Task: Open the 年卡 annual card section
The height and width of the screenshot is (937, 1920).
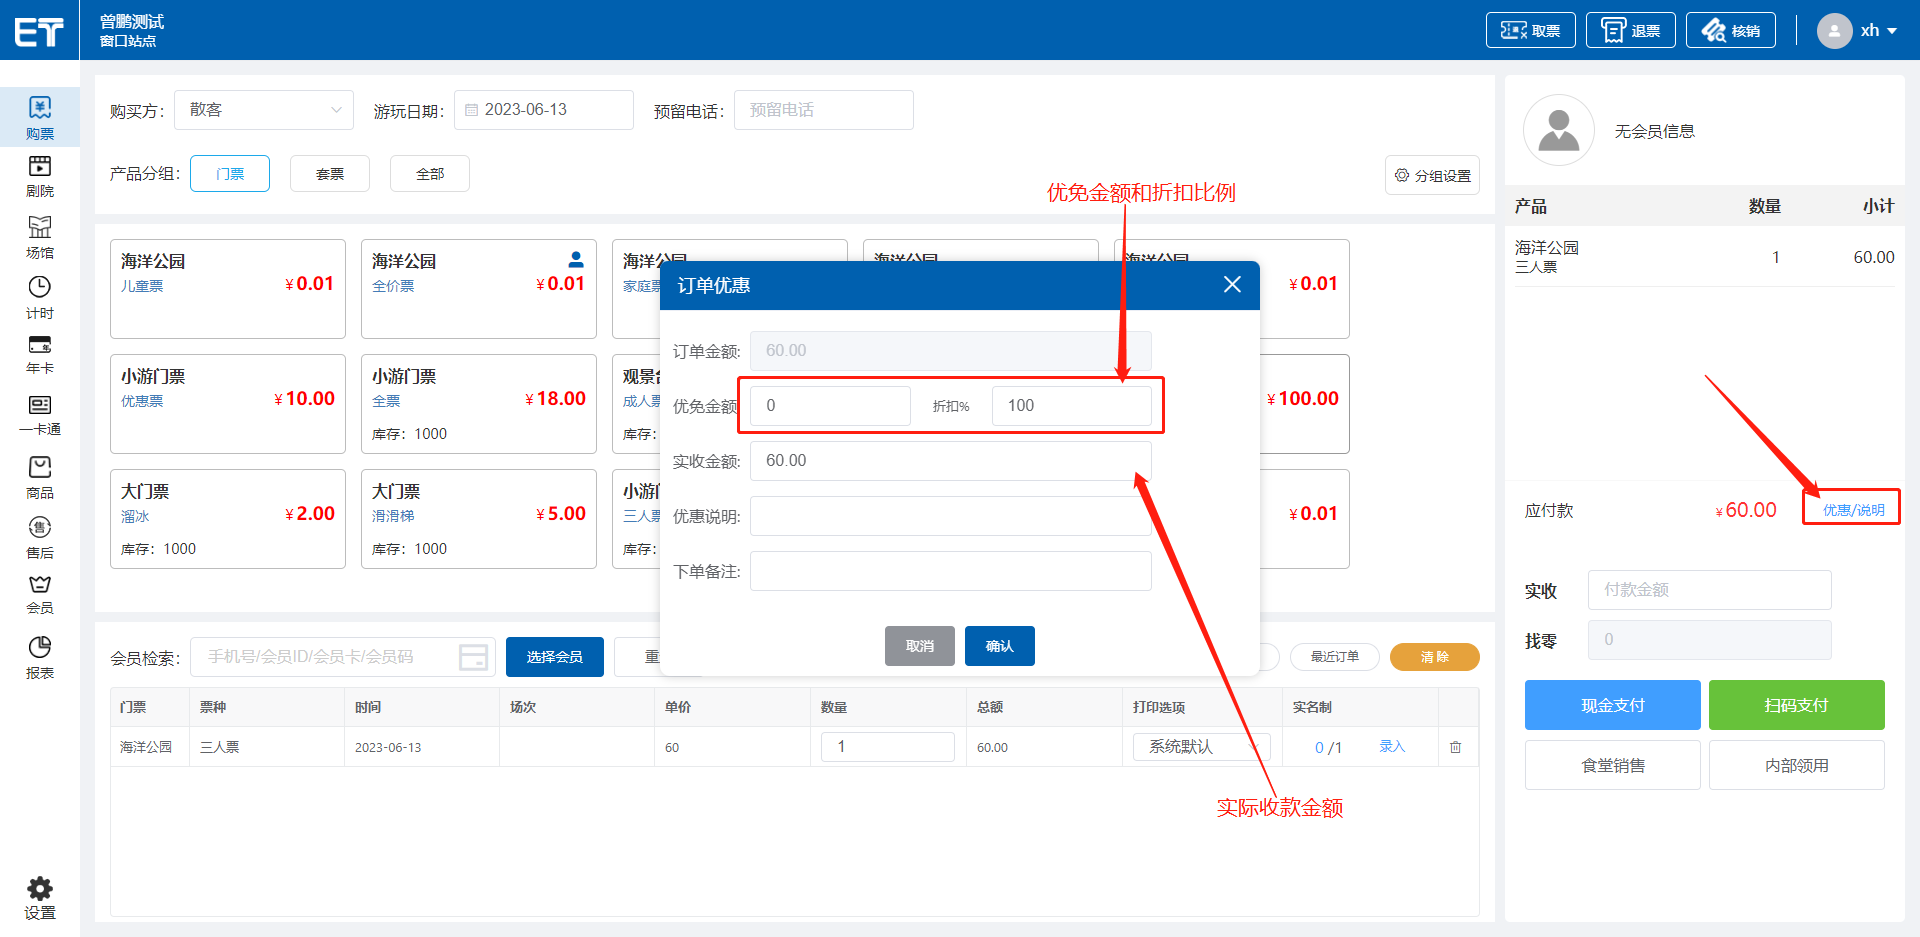Action: point(39,354)
